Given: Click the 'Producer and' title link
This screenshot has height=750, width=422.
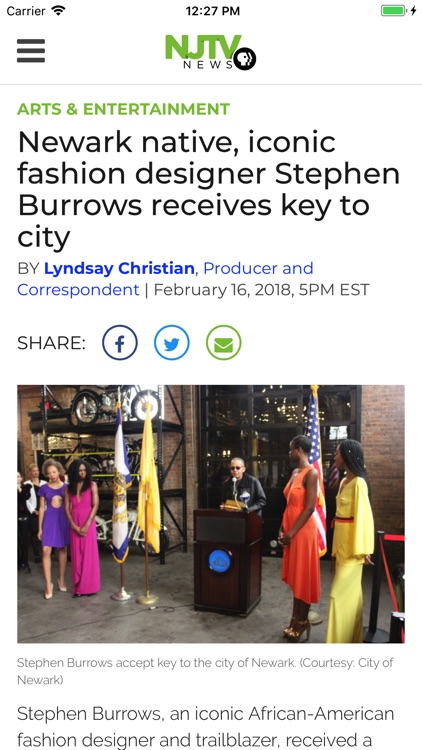Looking at the screenshot, I should pos(258,268).
